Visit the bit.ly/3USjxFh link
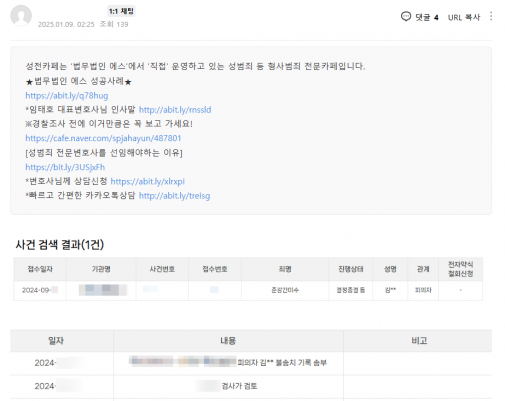The image size is (505, 401). (x=65, y=167)
